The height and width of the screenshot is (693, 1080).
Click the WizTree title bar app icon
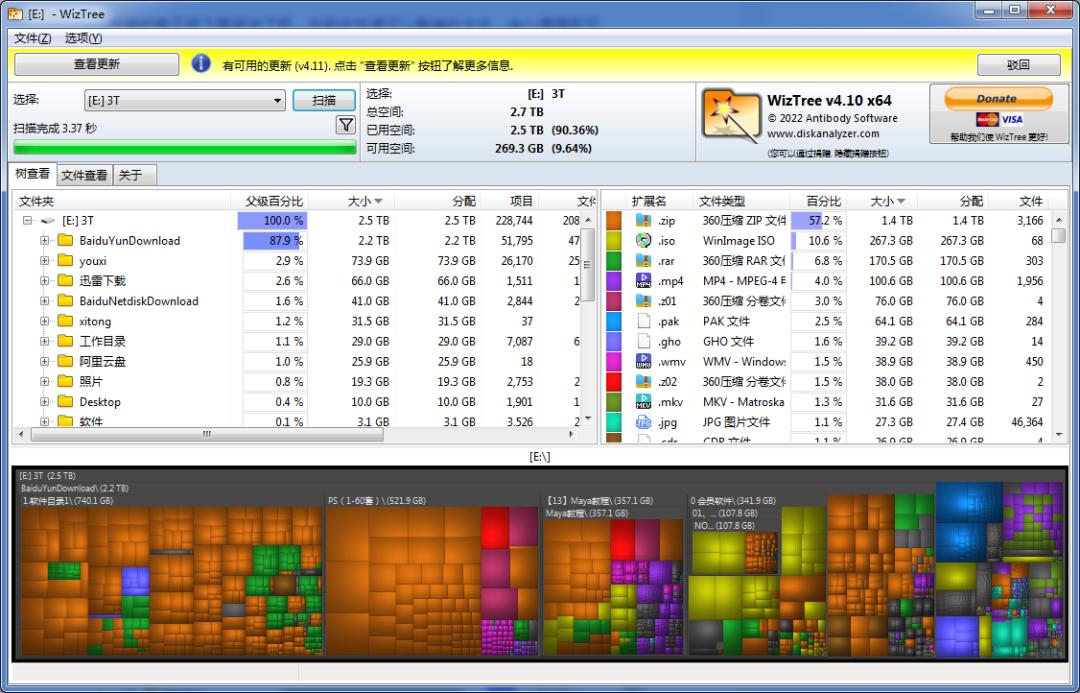pos(14,13)
